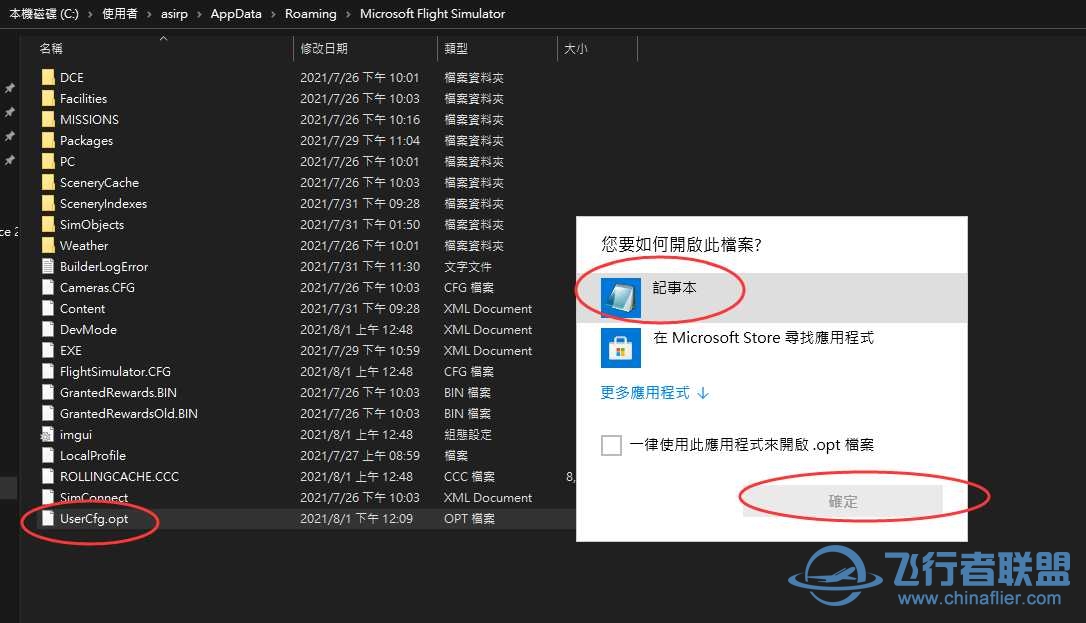Click the Microsoft Store bag icon
Screen dimensions: 1086x623
tap(621, 347)
